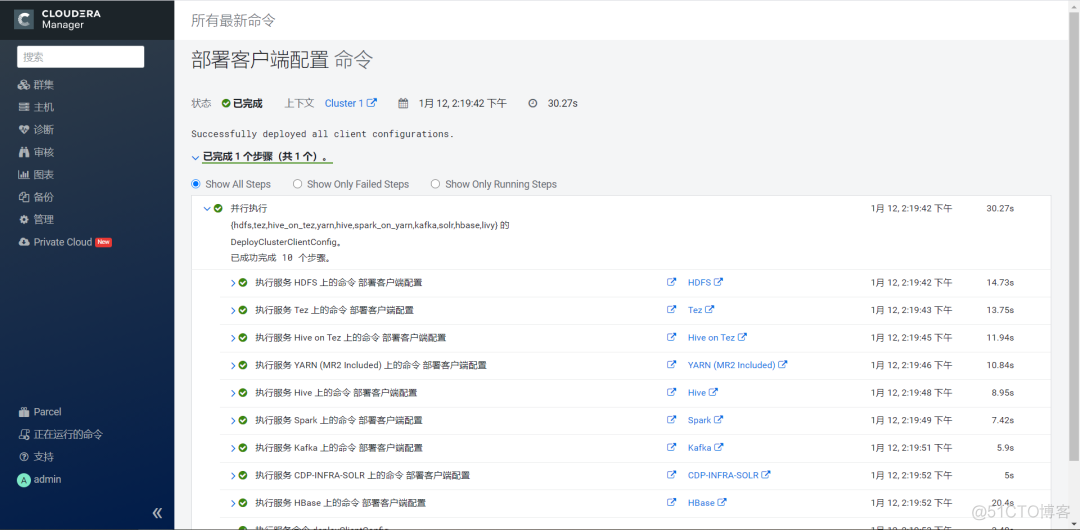Image resolution: width=1080 pixels, height=530 pixels.
Task: Click the gear icon beside 管理
Action: tap(23, 219)
